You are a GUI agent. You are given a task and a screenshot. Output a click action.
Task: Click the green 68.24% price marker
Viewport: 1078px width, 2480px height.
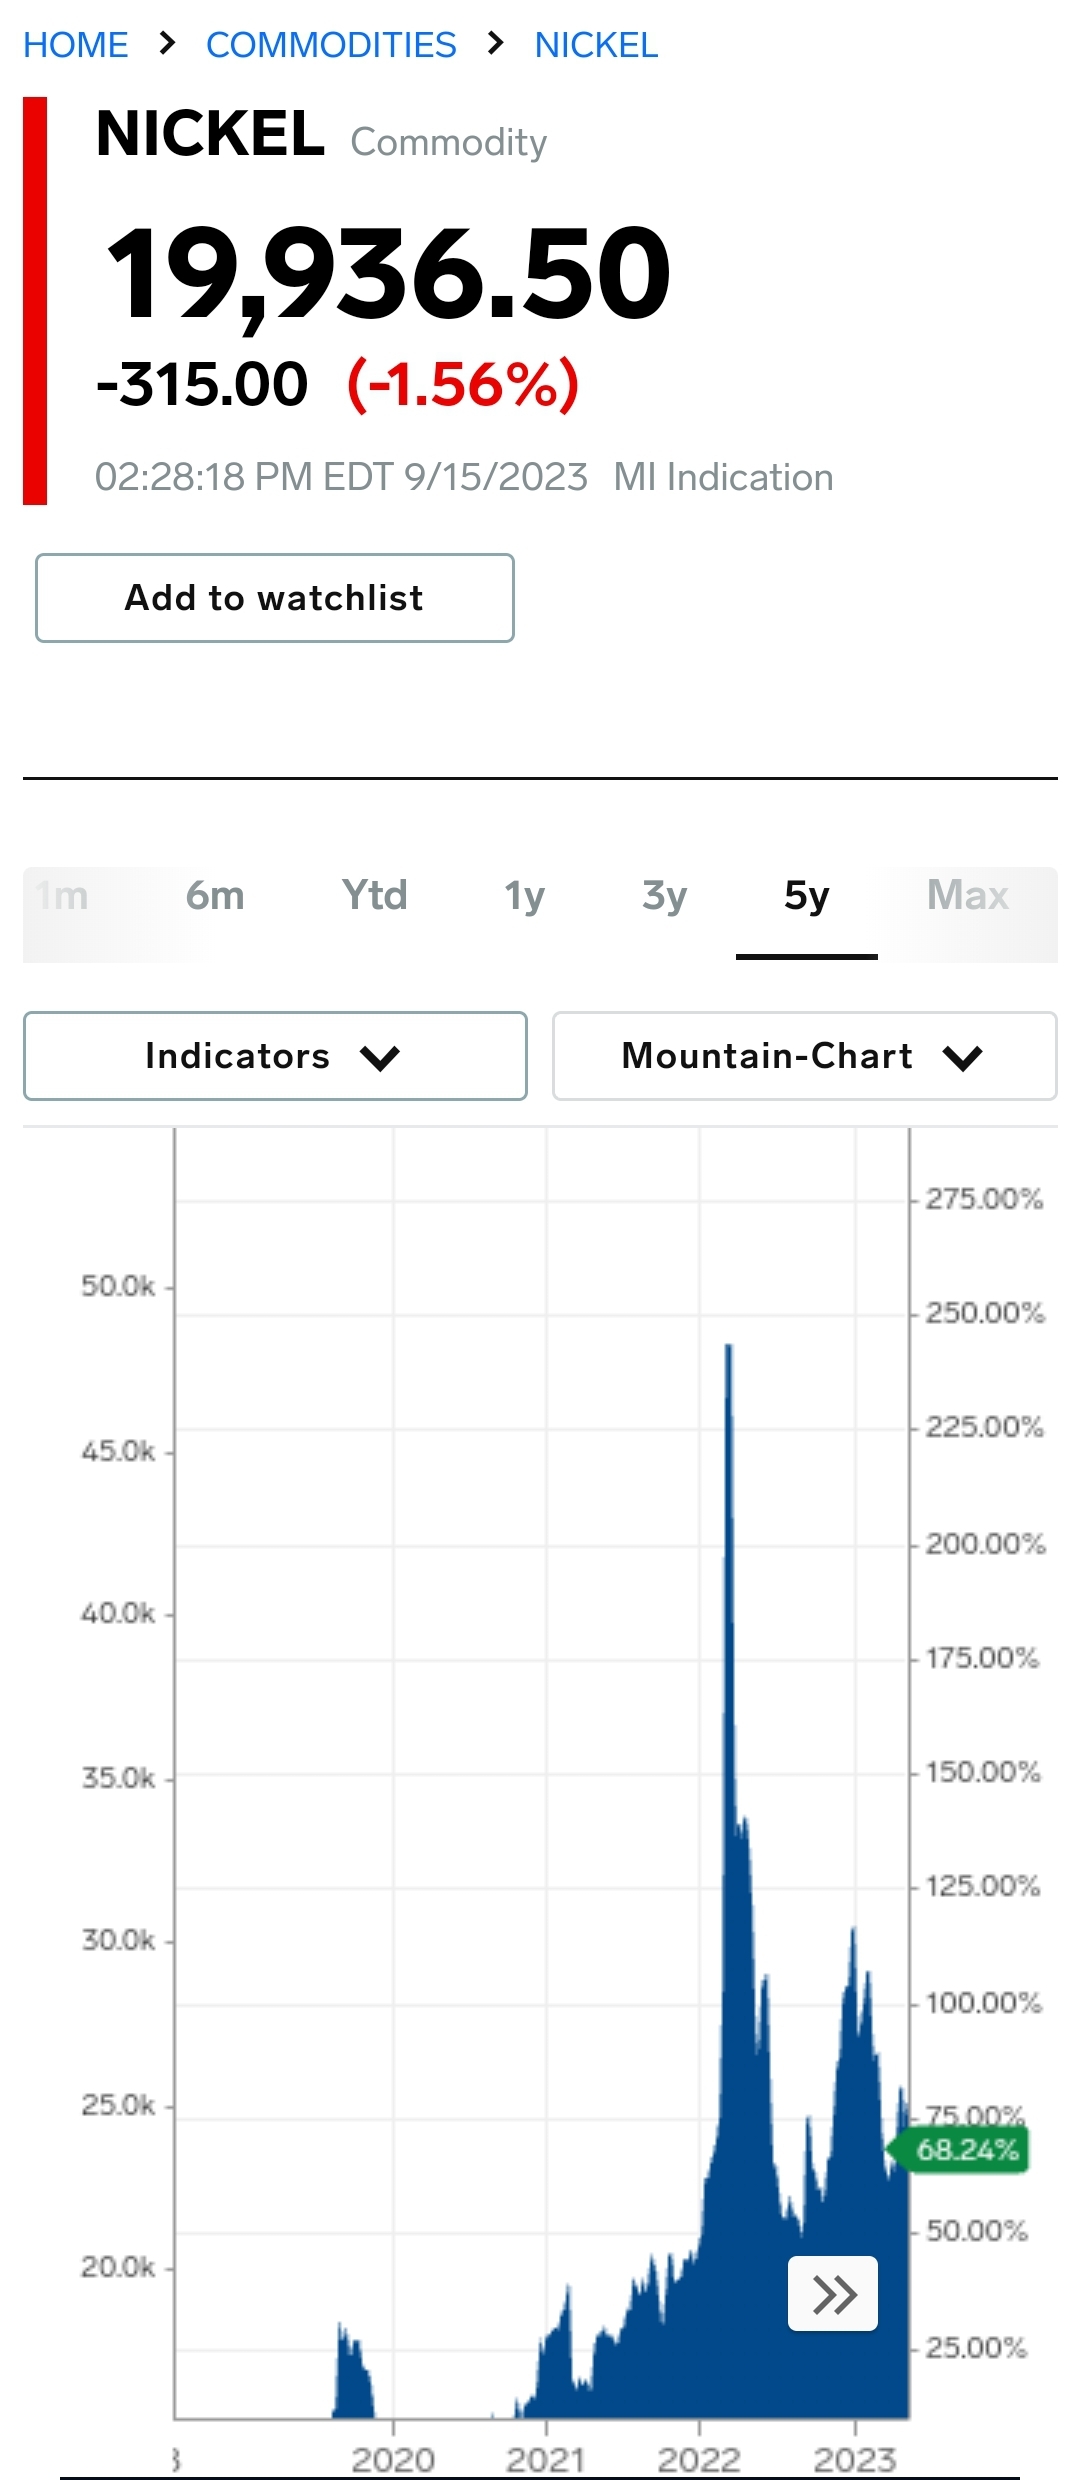[959, 2149]
